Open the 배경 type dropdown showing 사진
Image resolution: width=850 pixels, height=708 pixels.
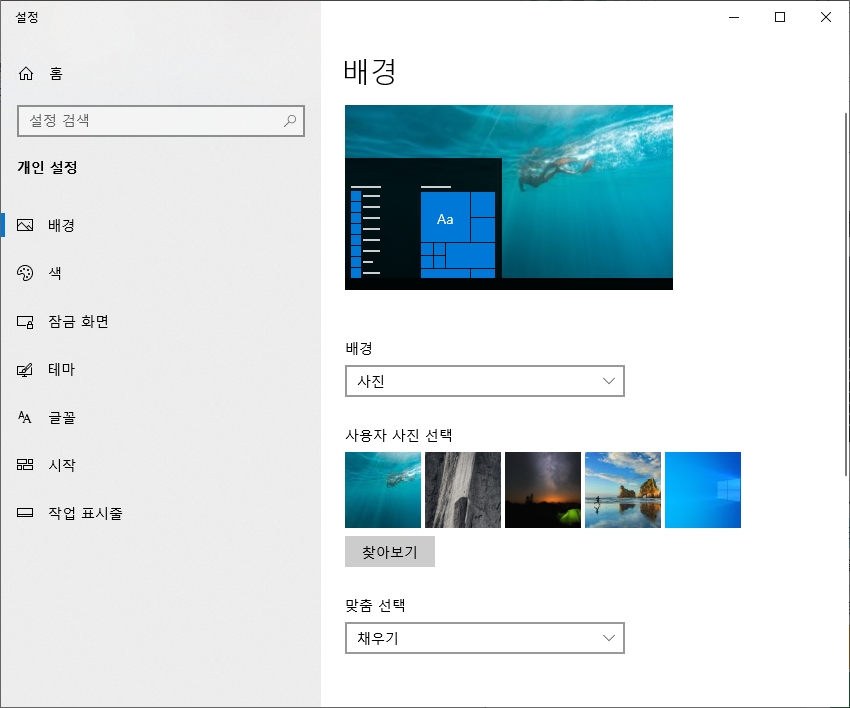click(x=485, y=381)
